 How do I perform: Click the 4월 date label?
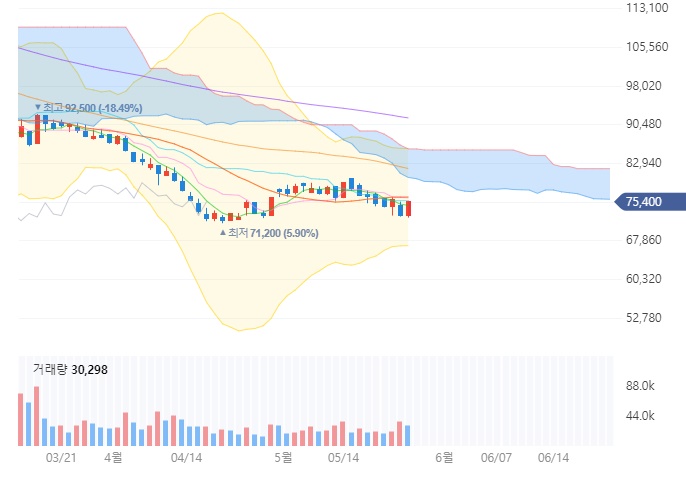[113, 458]
